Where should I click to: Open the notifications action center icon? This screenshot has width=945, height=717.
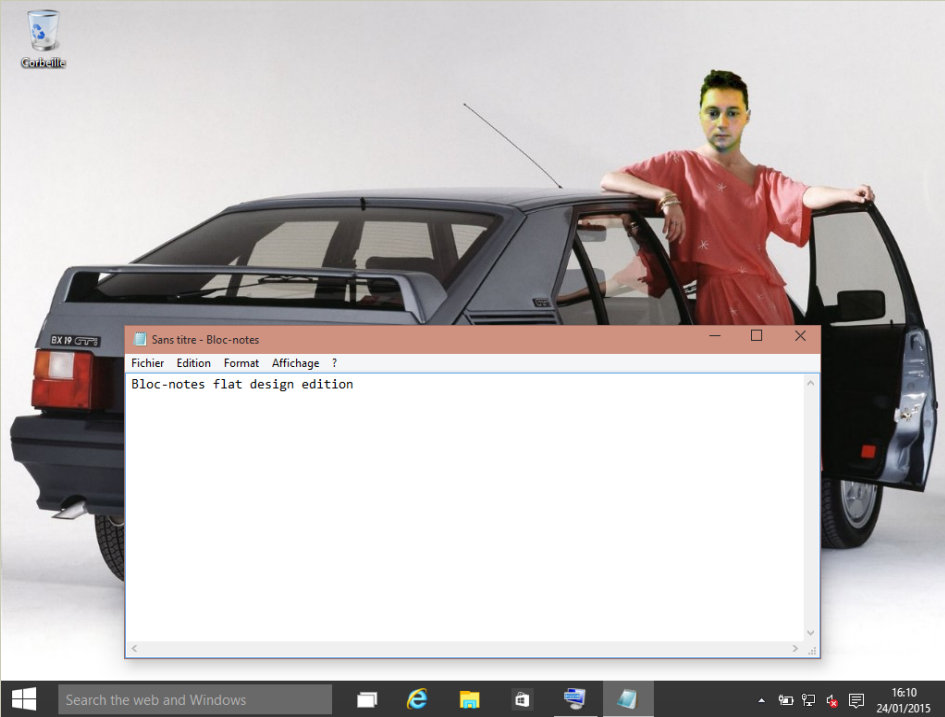point(856,701)
